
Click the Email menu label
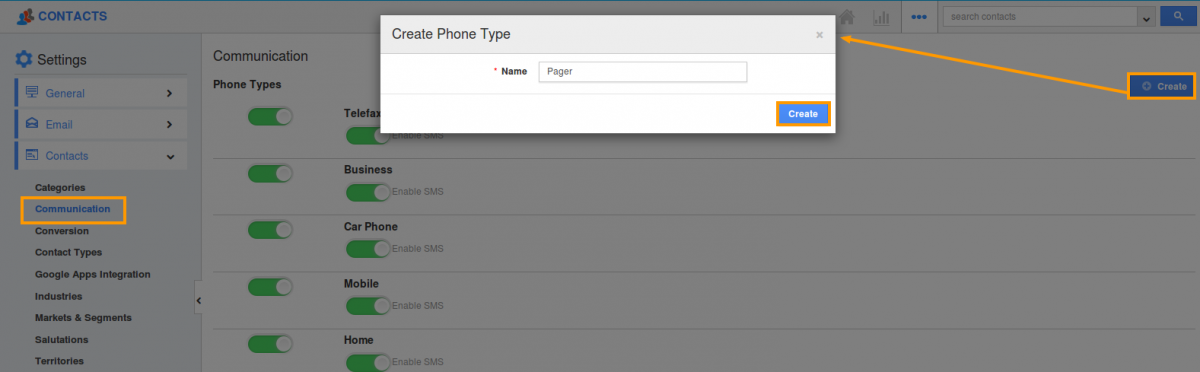[59, 125]
